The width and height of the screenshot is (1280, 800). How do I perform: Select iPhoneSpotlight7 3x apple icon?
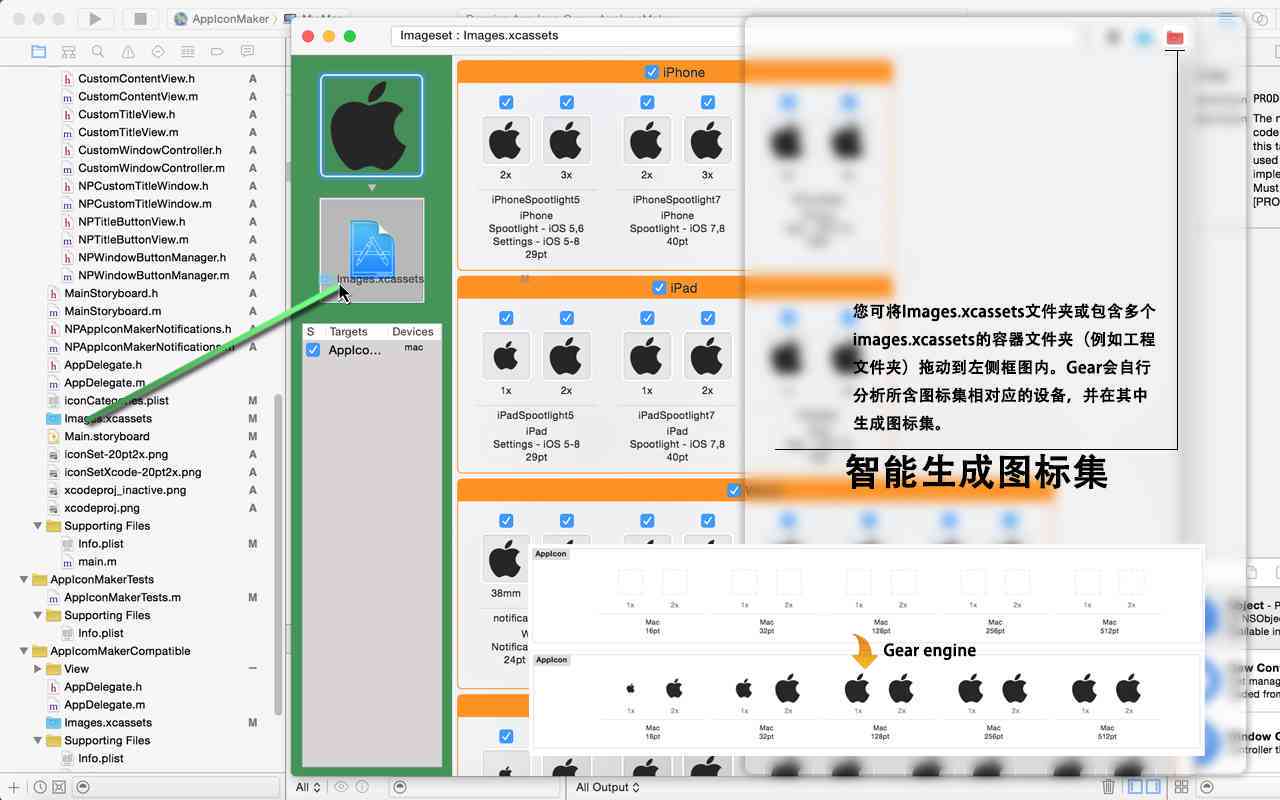[707, 140]
